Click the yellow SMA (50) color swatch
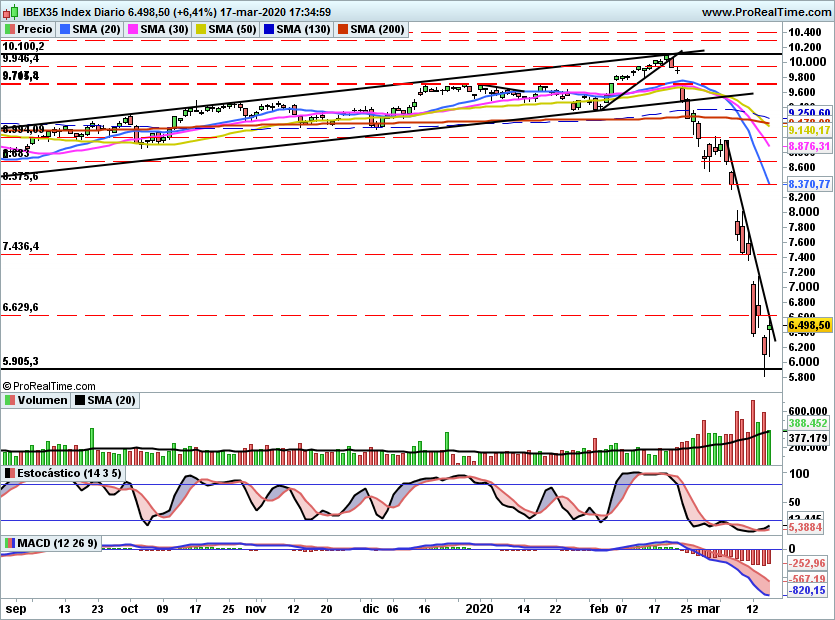Viewport: 835px width, 620px height. [198, 29]
